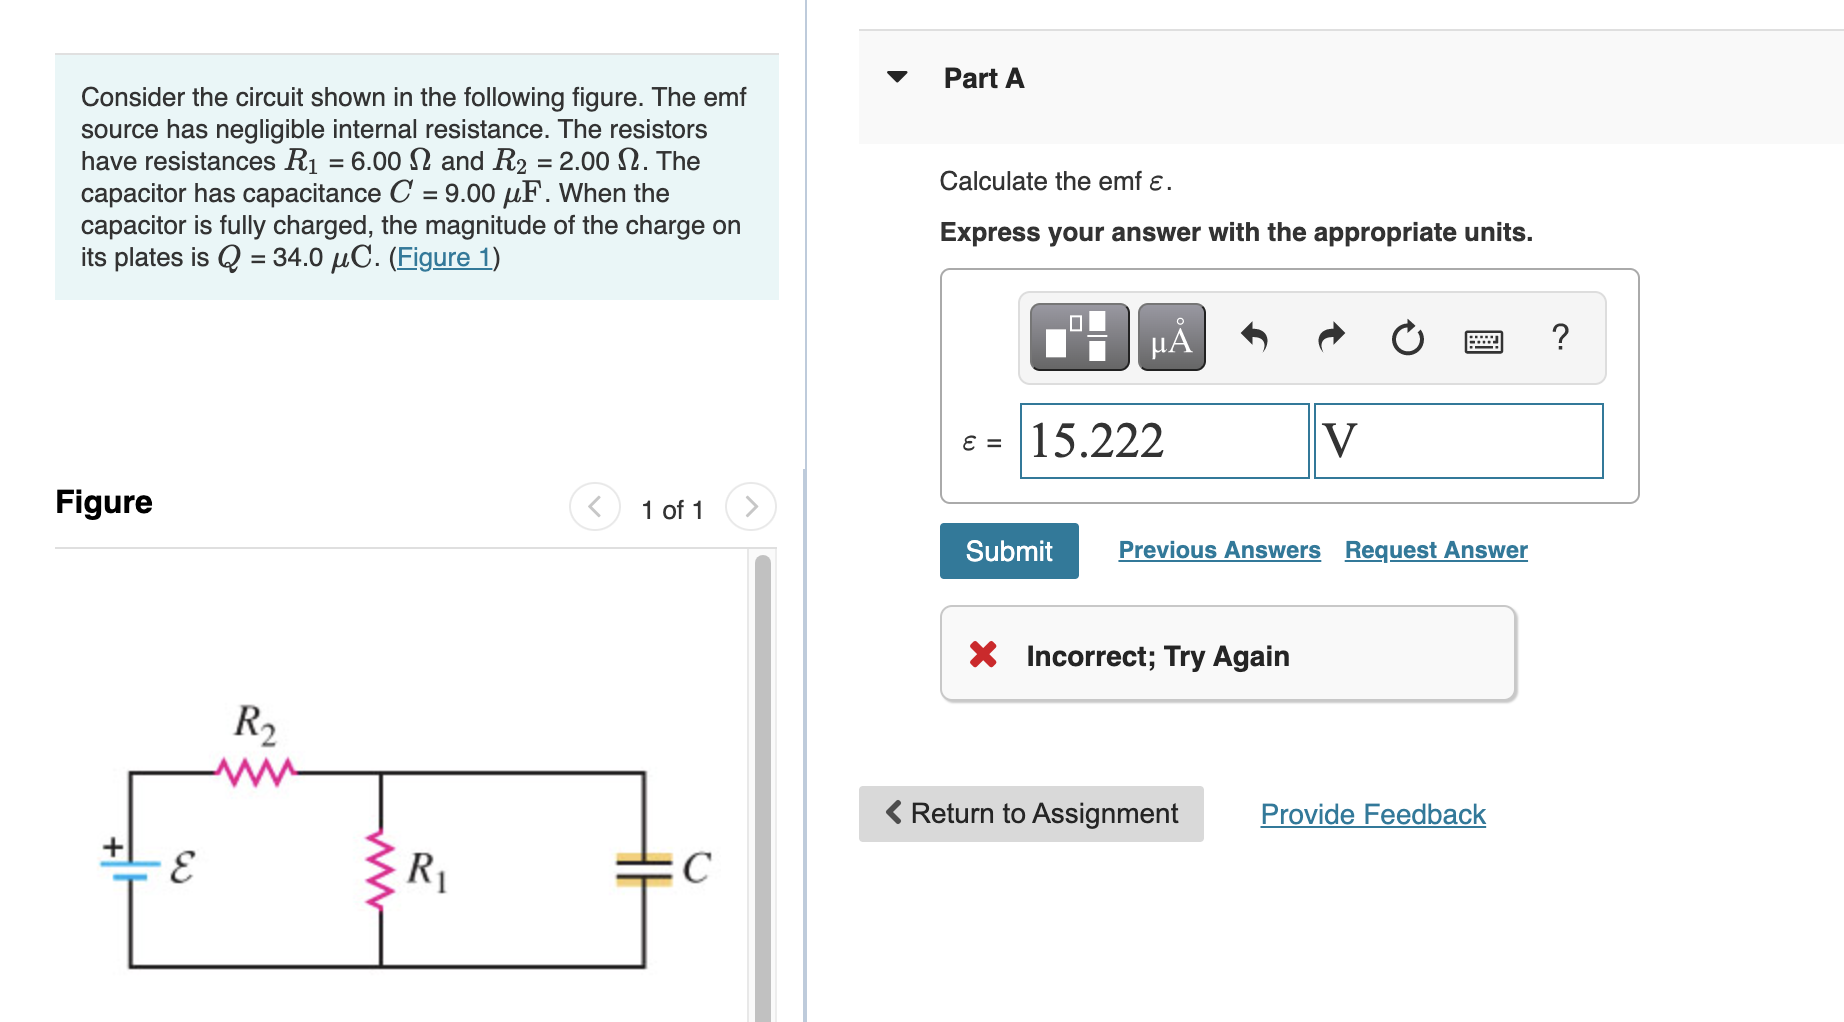Return to Assignment button
Image resolution: width=1844 pixels, height=1022 pixels.
(x=1031, y=813)
